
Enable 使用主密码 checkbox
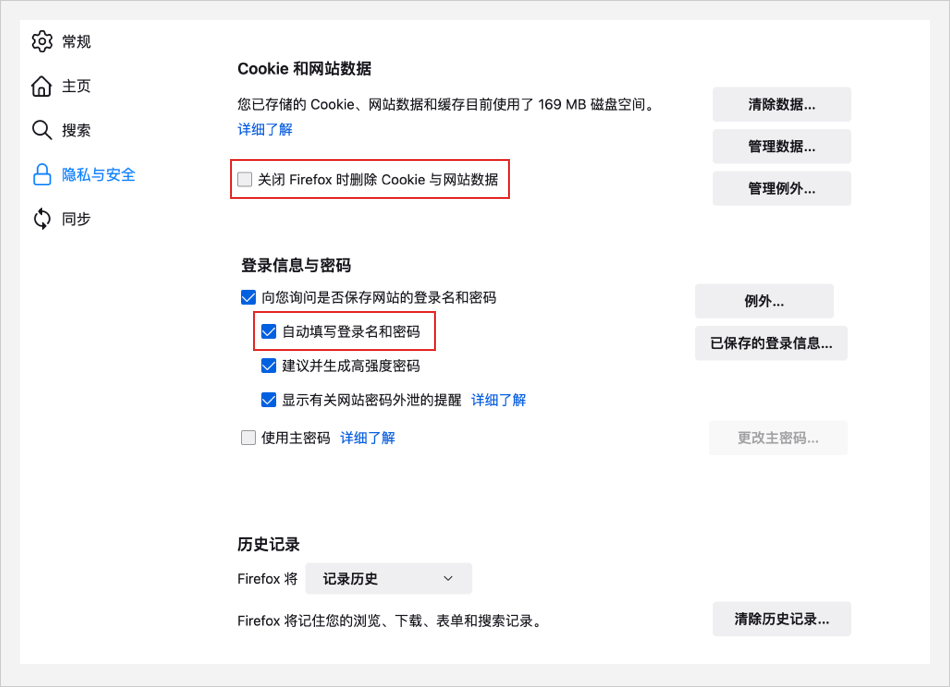[x=248, y=438]
